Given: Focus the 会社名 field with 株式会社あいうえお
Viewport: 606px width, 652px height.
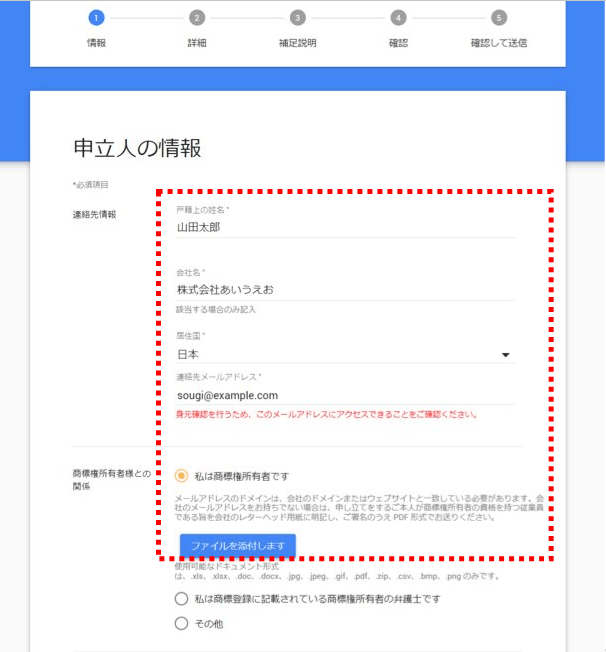Looking at the screenshot, I should pyautogui.click(x=345, y=289).
